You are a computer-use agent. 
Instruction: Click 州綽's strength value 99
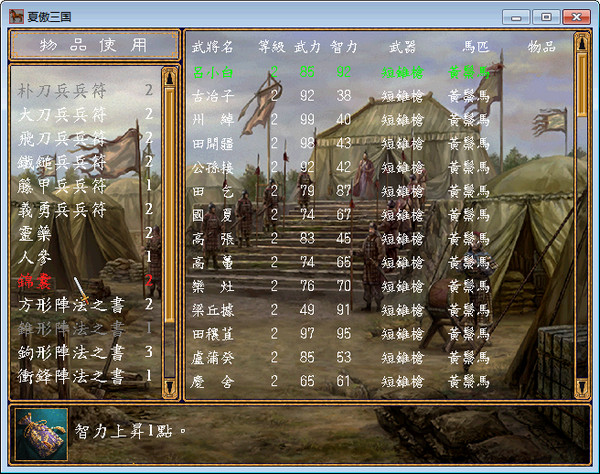pyautogui.click(x=307, y=120)
